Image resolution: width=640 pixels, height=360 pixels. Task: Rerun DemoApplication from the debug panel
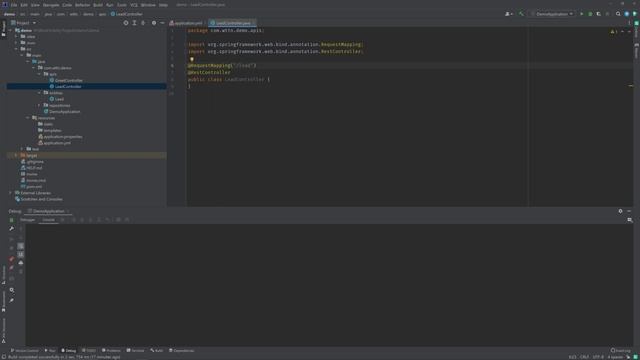pos(11,220)
